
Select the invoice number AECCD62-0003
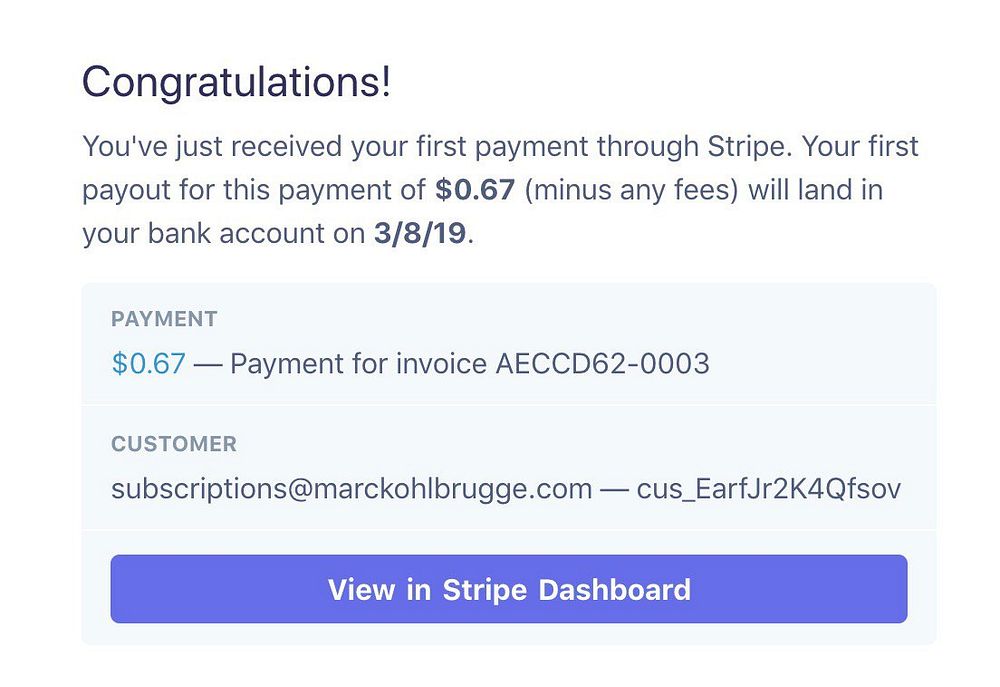click(x=603, y=364)
